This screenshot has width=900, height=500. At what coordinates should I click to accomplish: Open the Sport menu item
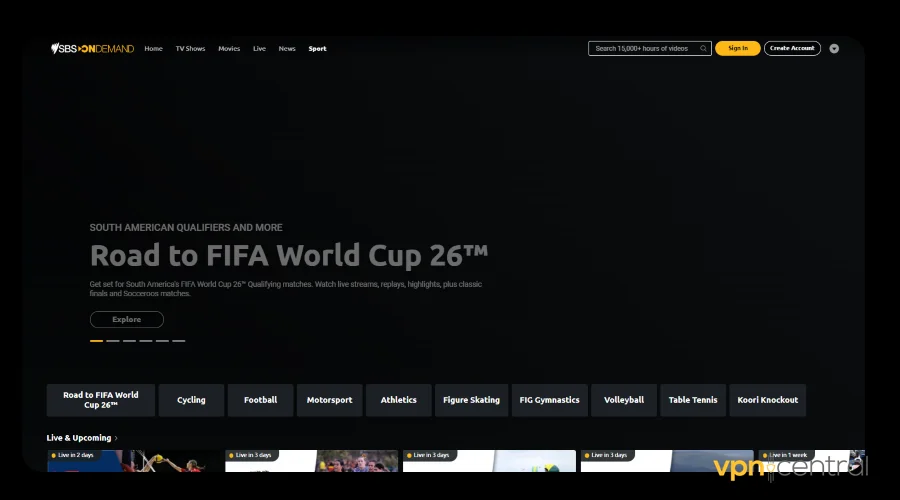click(x=317, y=48)
